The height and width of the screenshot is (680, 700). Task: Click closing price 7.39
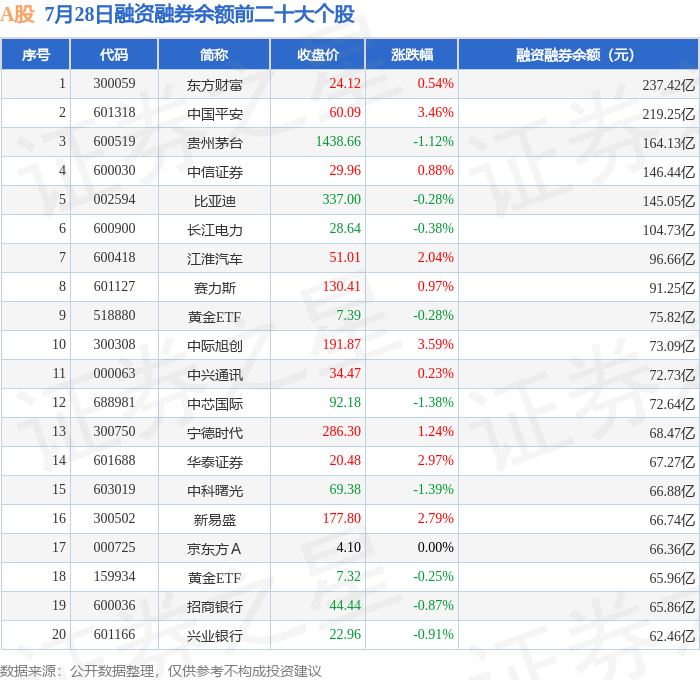pyautogui.click(x=348, y=316)
